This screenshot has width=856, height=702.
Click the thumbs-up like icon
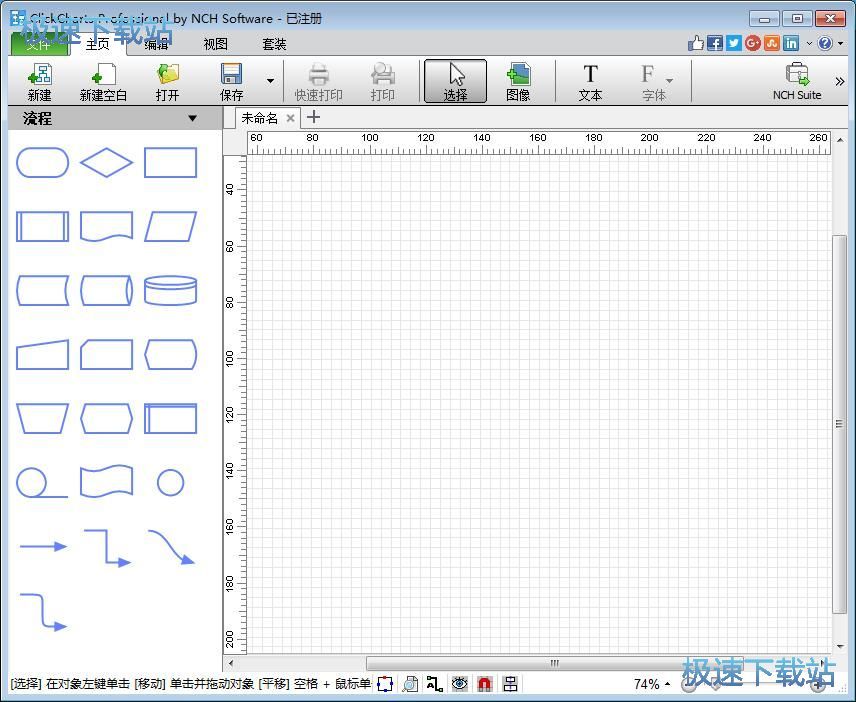[x=696, y=43]
